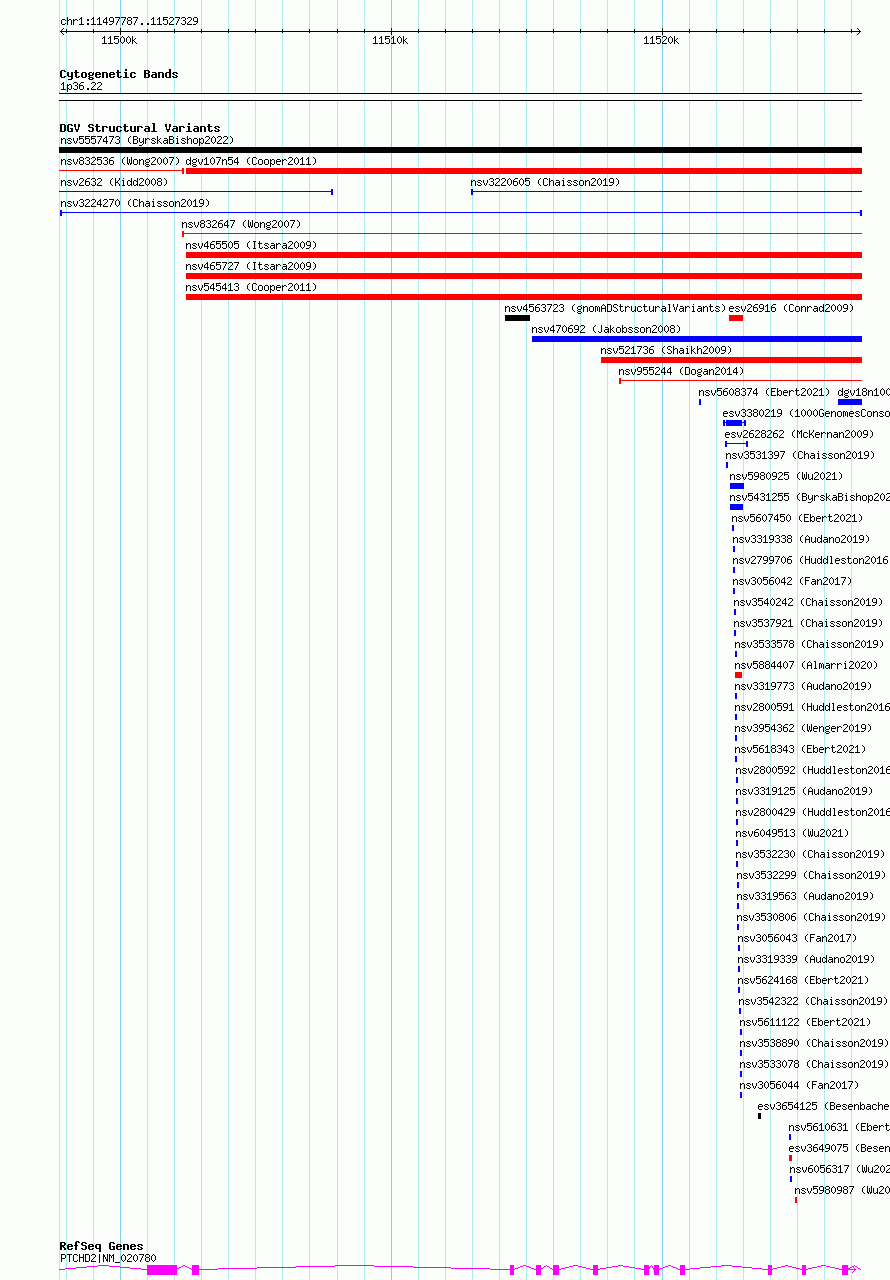Screen dimensions: 890x1280
Task: Open variant nsv3319338 (Audano2019)
Action: [x=801, y=539]
